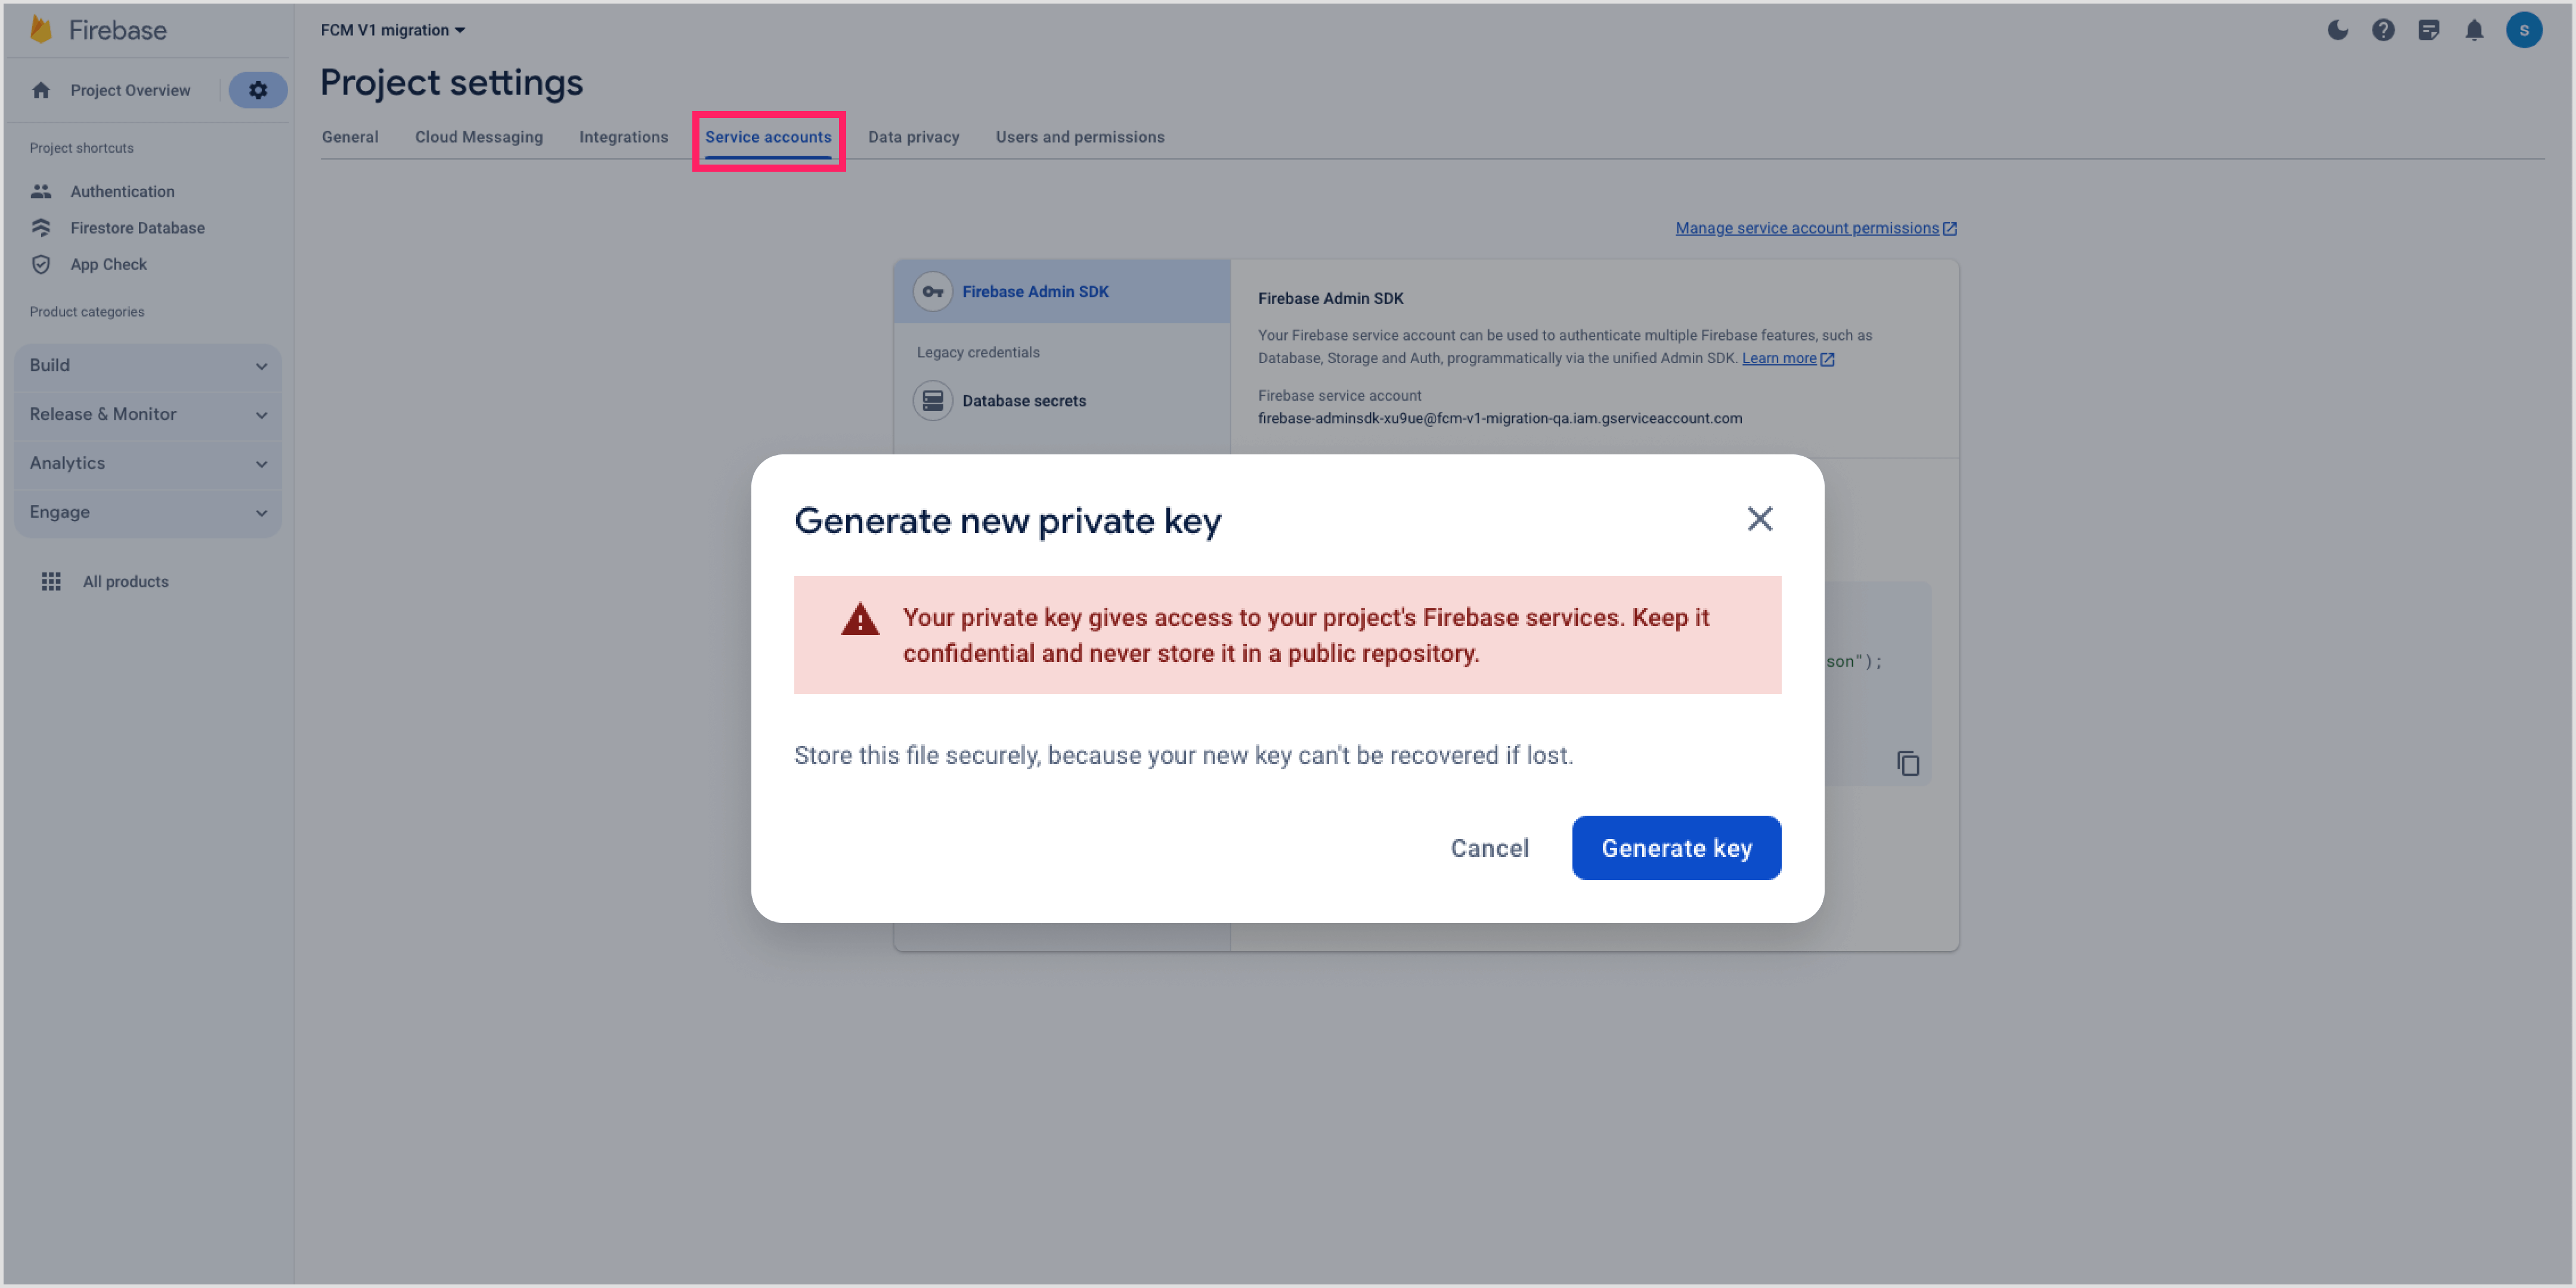Open the help question mark icon
Viewport: 2576px width, 1288px height.
[x=2383, y=30]
